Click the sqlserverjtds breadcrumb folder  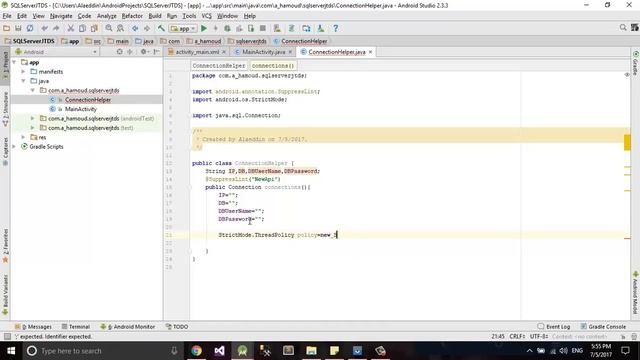pyautogui.click(x=247, y=41)
